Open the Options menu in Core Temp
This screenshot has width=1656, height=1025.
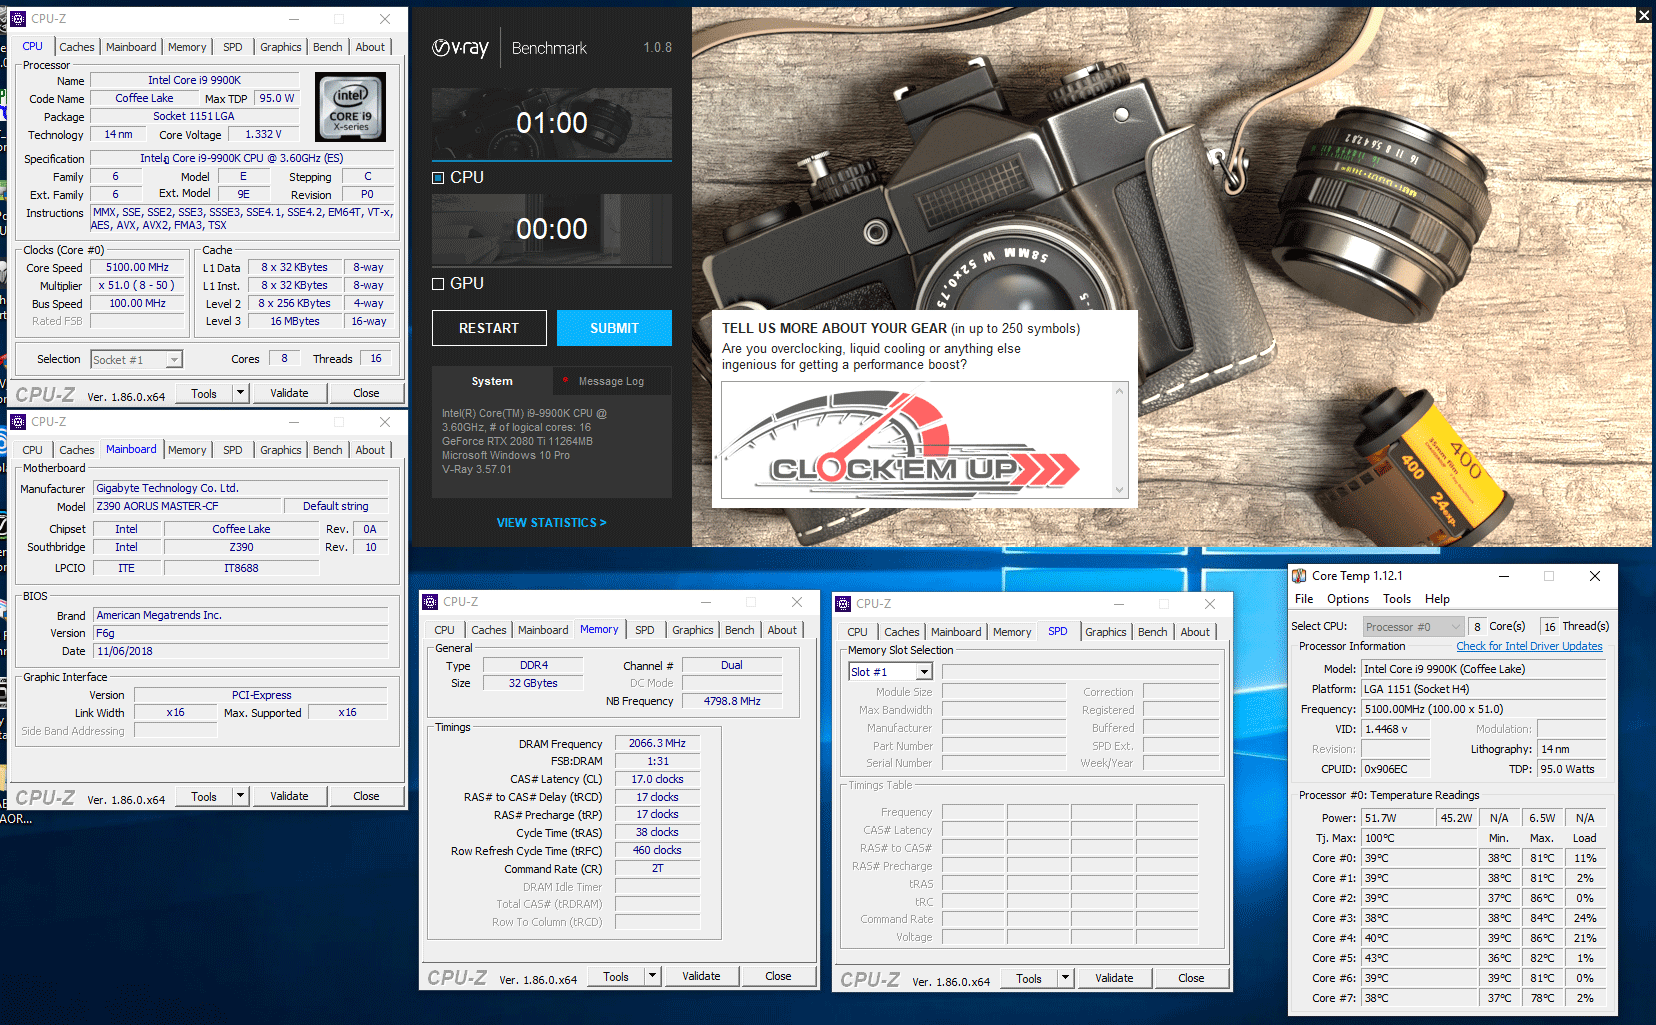[x=1347, y=599]
